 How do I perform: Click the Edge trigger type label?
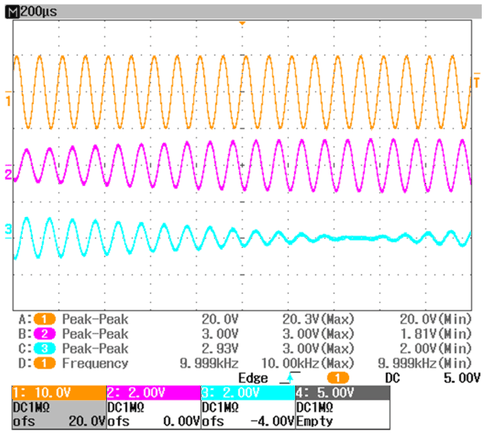click(253, 378)
